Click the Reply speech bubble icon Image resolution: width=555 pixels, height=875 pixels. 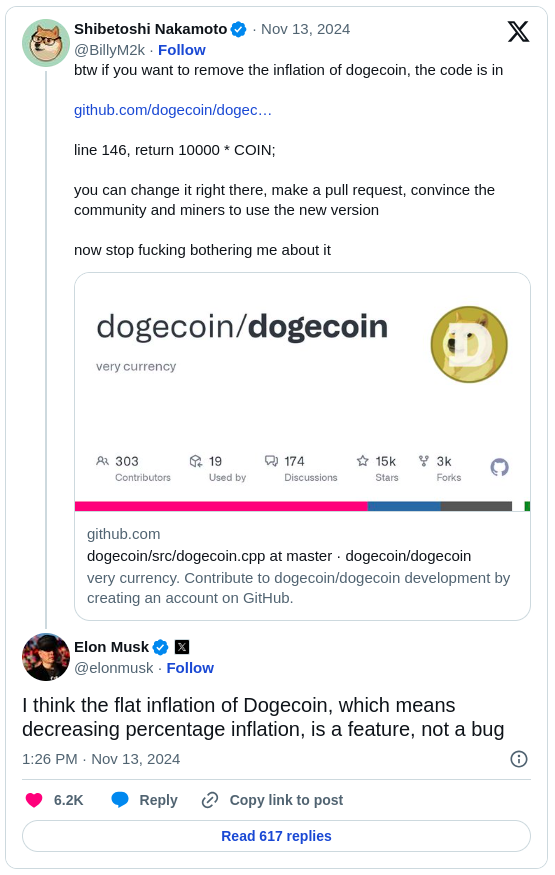point(120,800)
